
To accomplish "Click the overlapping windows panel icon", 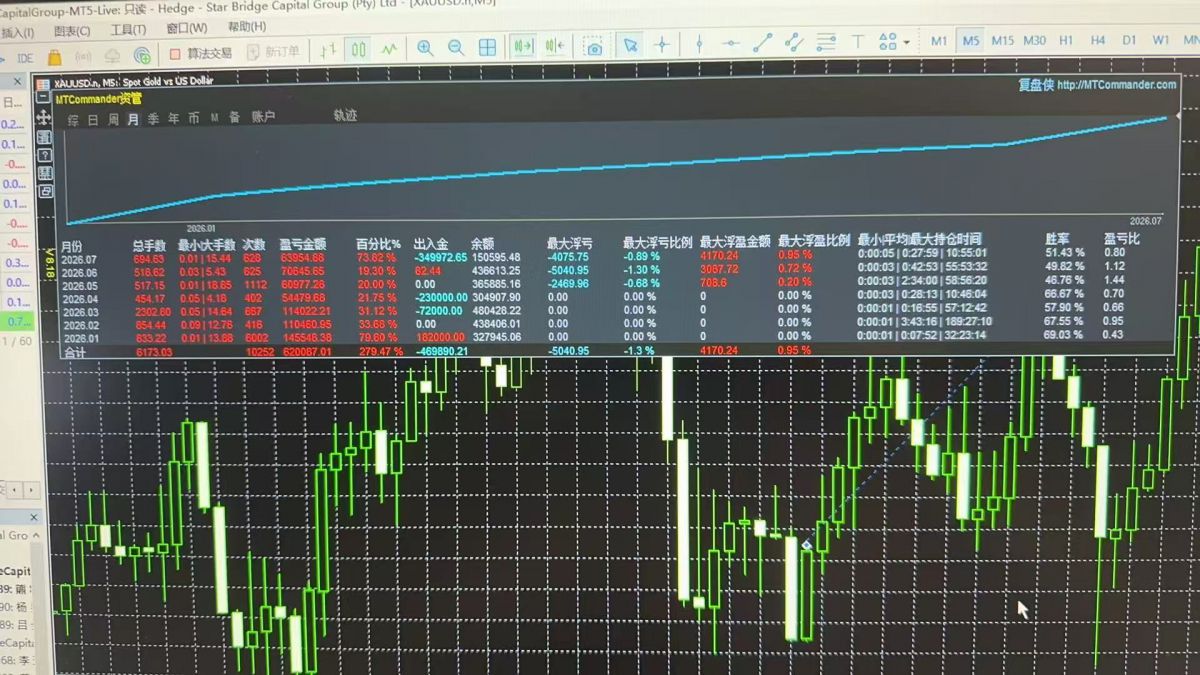I will (x=45, y=191).
